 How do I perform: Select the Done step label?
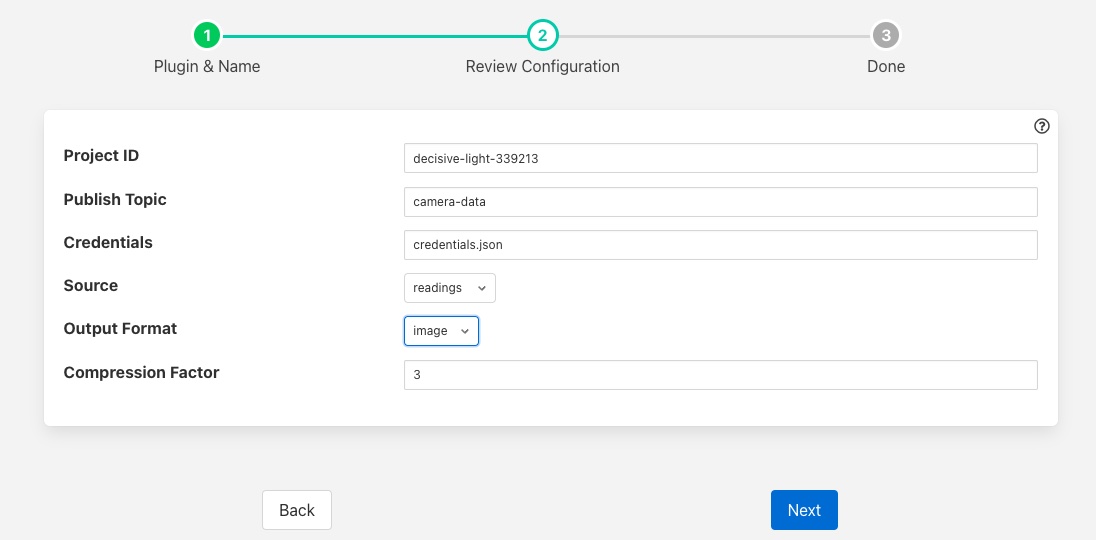(x=885, y=66)
